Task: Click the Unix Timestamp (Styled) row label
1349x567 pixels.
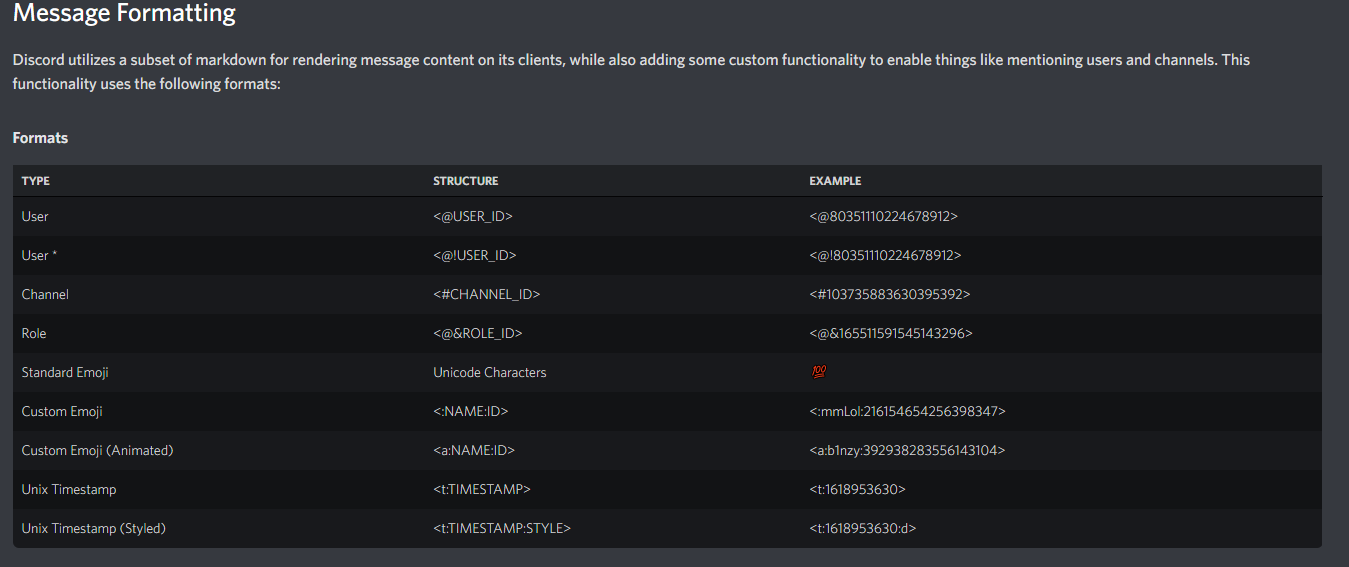Action: point(93,528)
